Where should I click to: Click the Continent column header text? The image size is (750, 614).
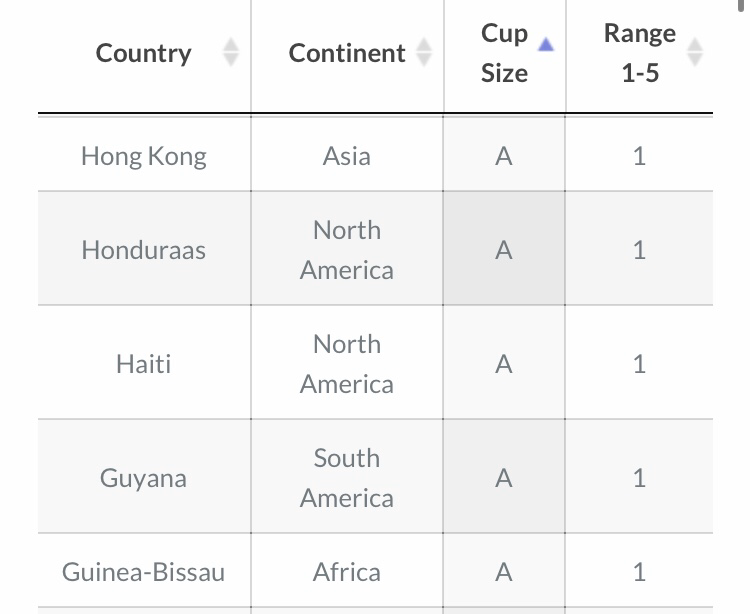point(347,53)
